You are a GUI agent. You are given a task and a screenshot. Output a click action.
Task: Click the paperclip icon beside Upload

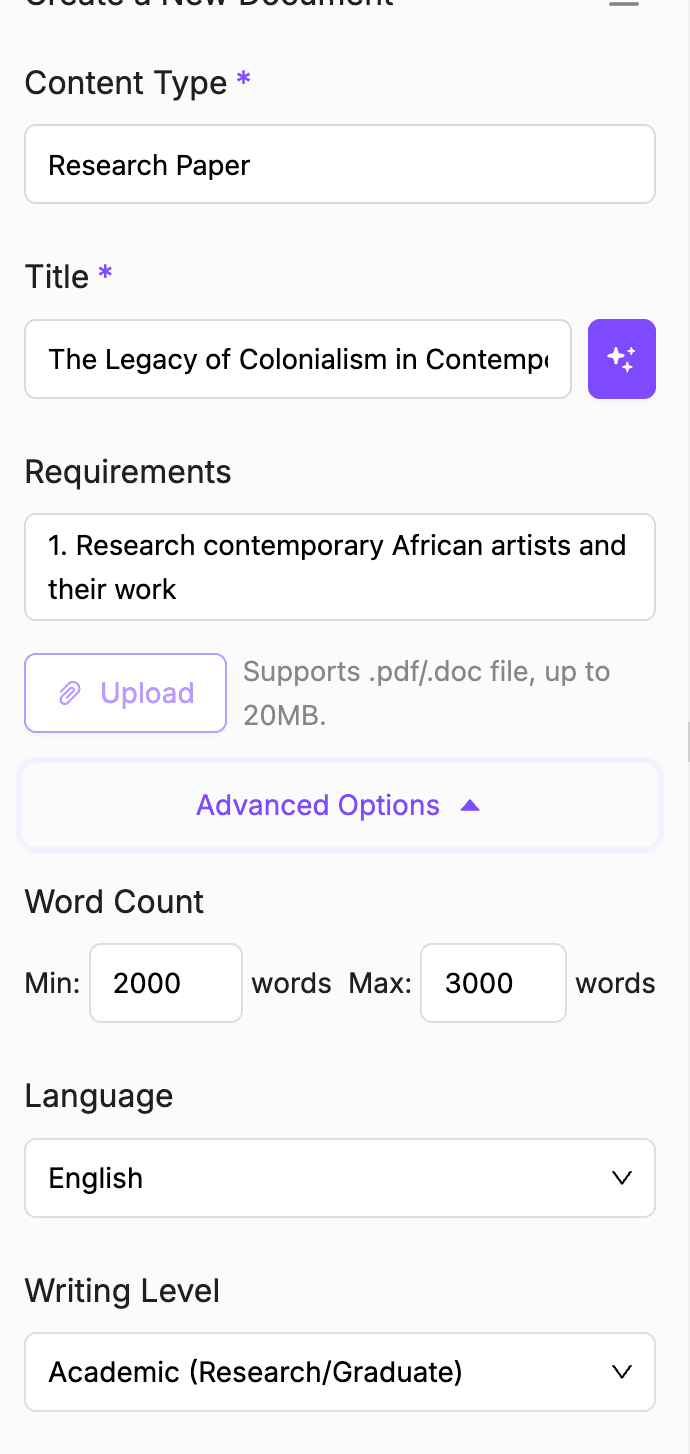(70, 693)
